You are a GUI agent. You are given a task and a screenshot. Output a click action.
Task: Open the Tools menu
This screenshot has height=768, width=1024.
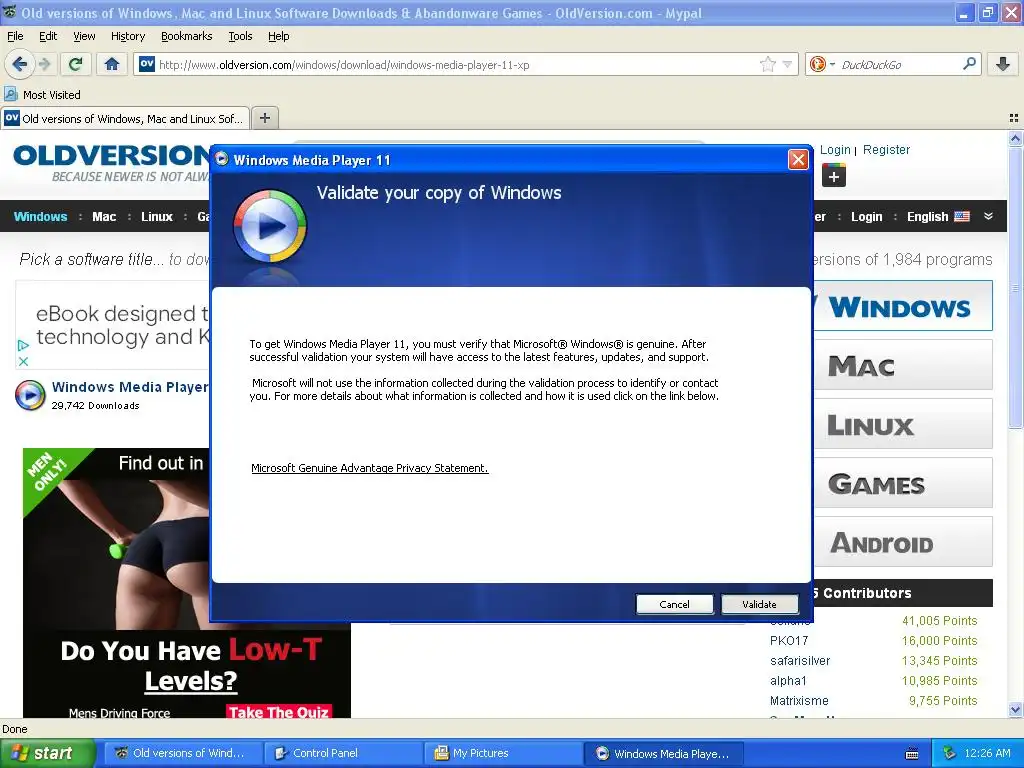click(x=240, y=36)
